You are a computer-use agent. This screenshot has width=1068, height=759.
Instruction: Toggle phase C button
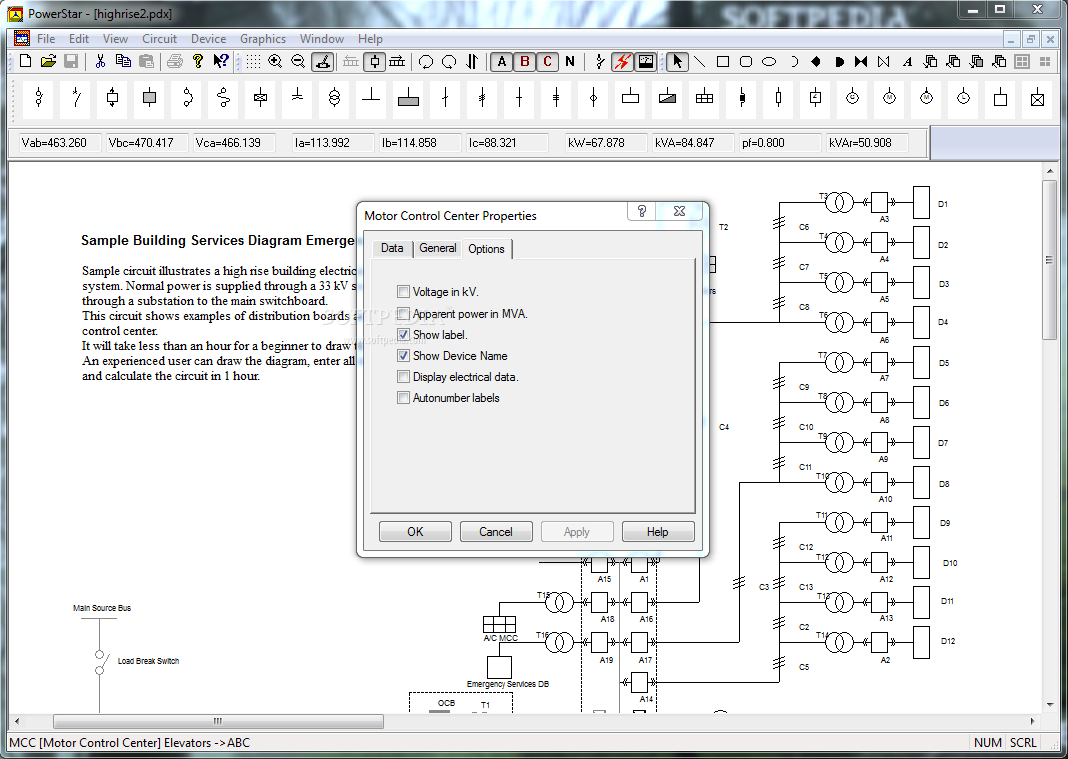coord(547,62)
